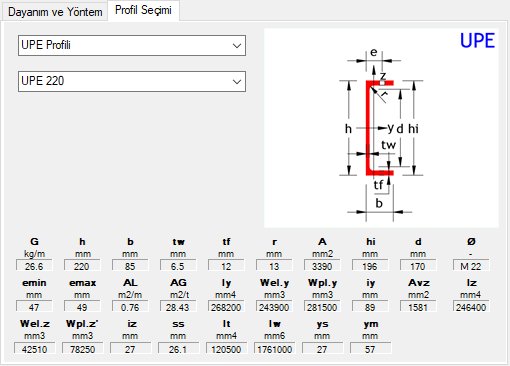This screenshot has width=510, height=366.
Task: Click the emax column label
Action: 82,283
